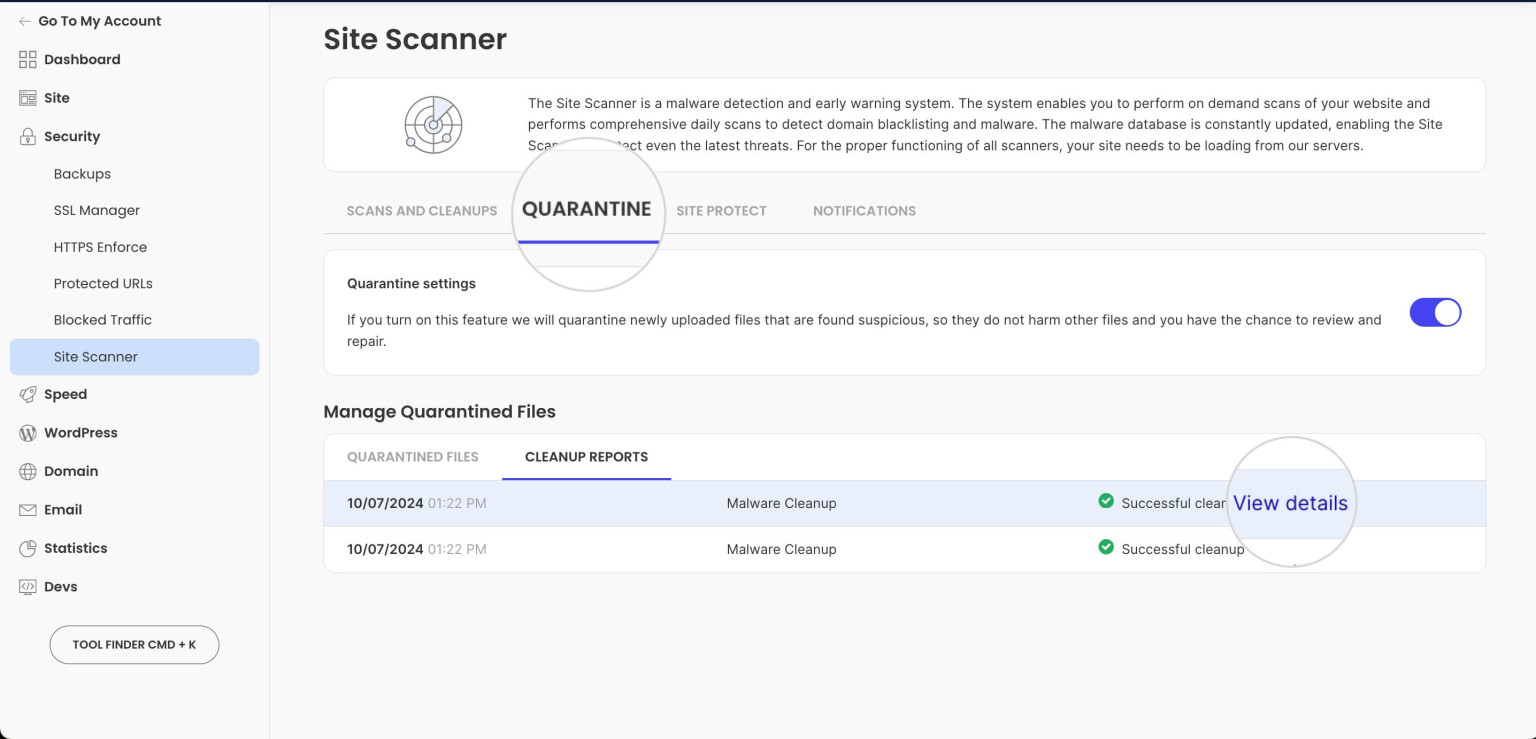1536x739 pixels.
Task: Click the Tool Finder CMD + K button
Action: click(134, 645)
